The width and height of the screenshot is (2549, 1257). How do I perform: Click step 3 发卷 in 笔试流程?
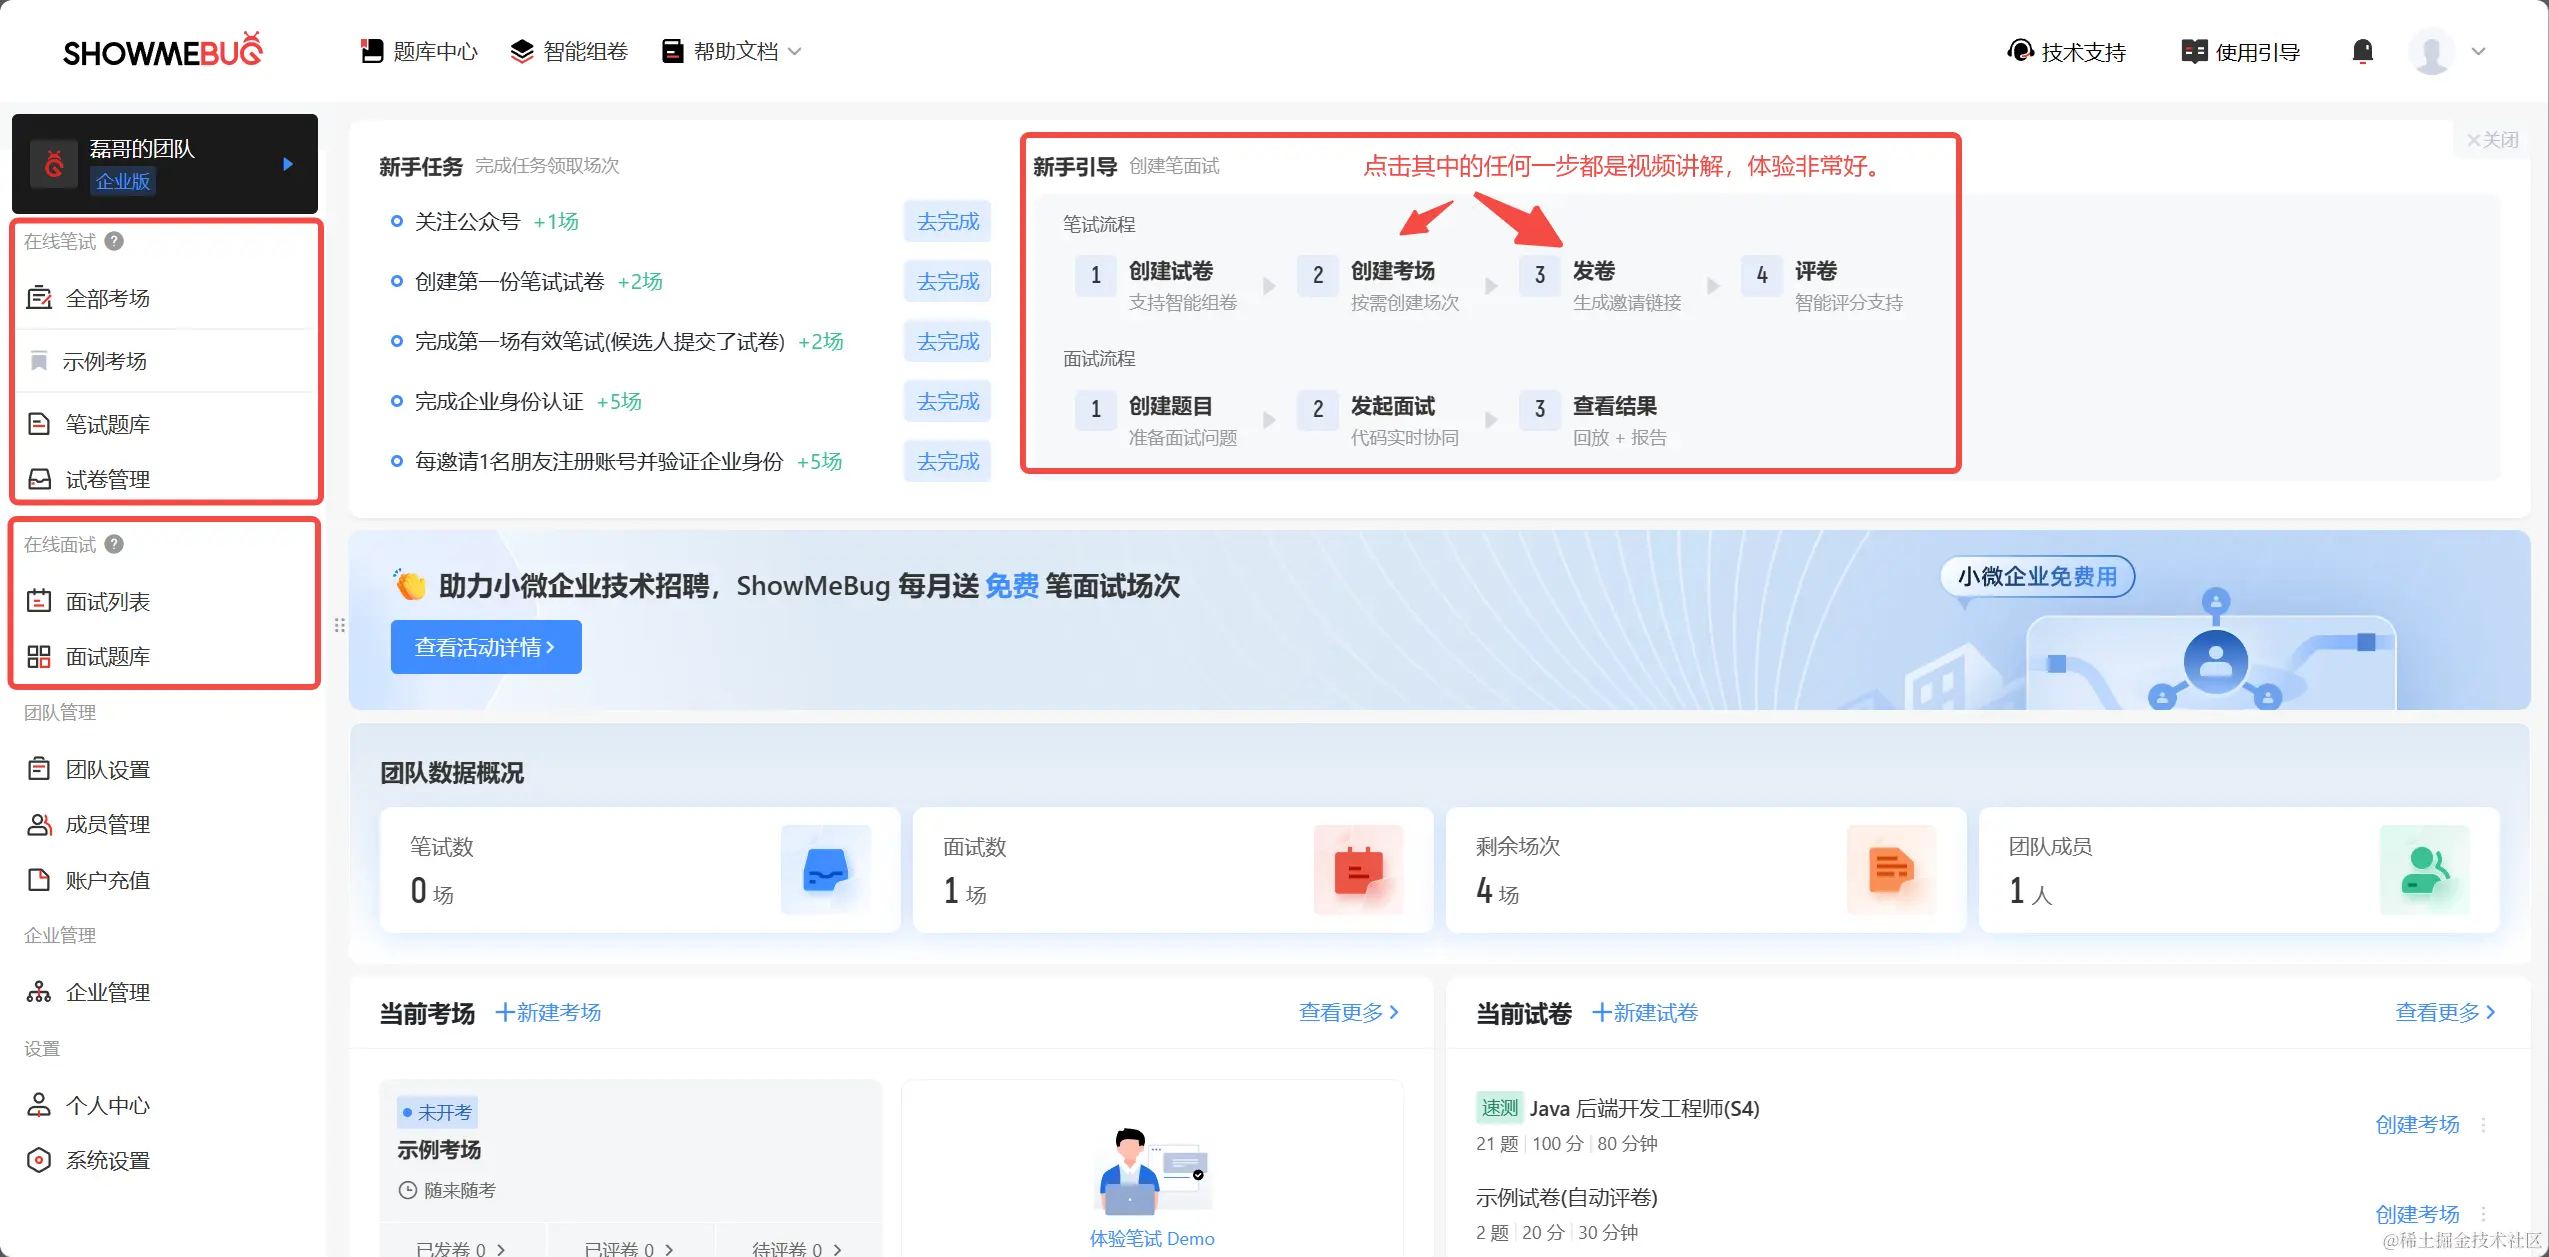pyautogui.click(x=1593, y=272)
